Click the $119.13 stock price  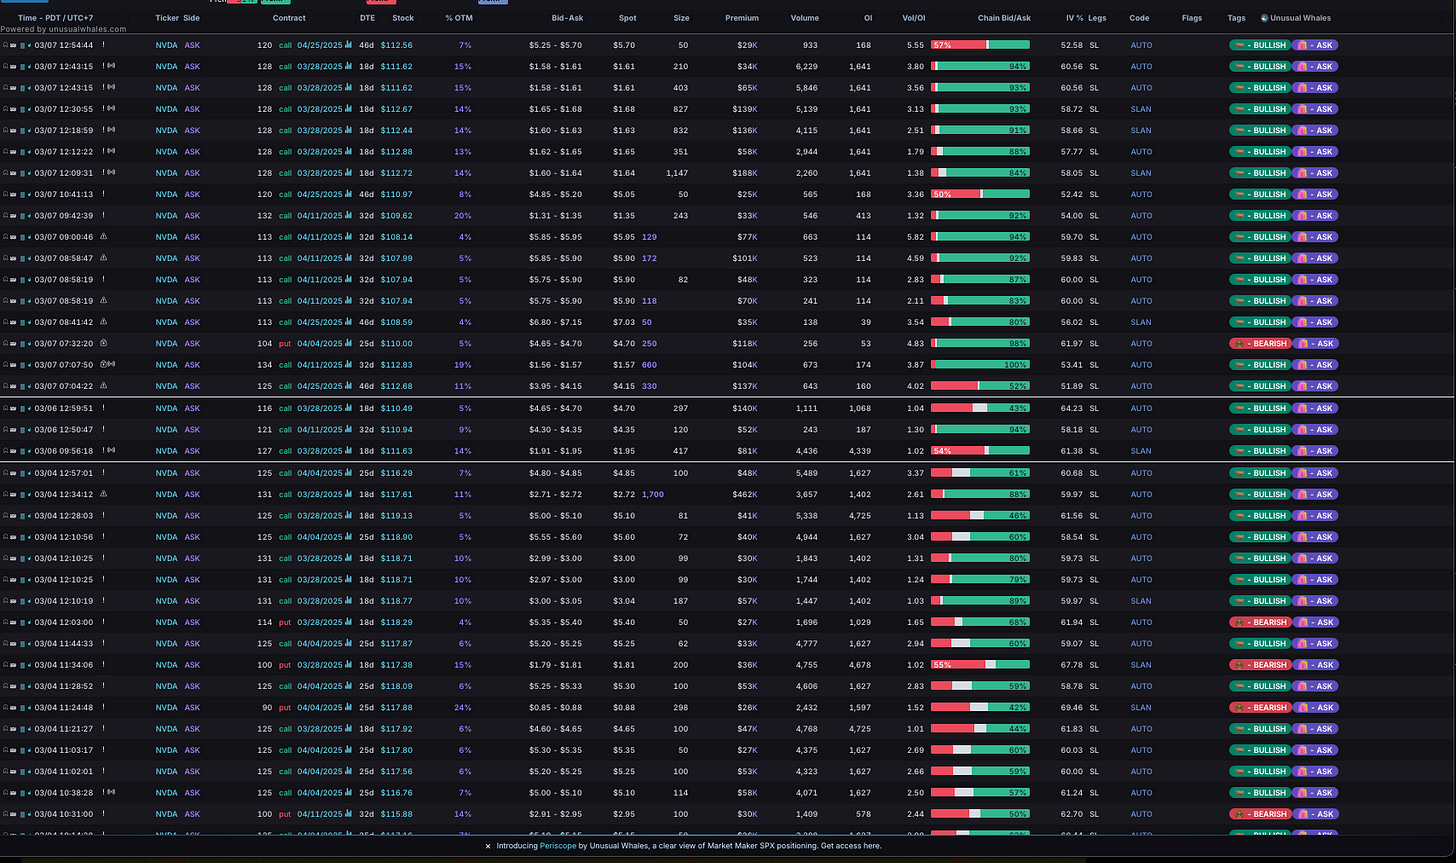coord(396,515)
